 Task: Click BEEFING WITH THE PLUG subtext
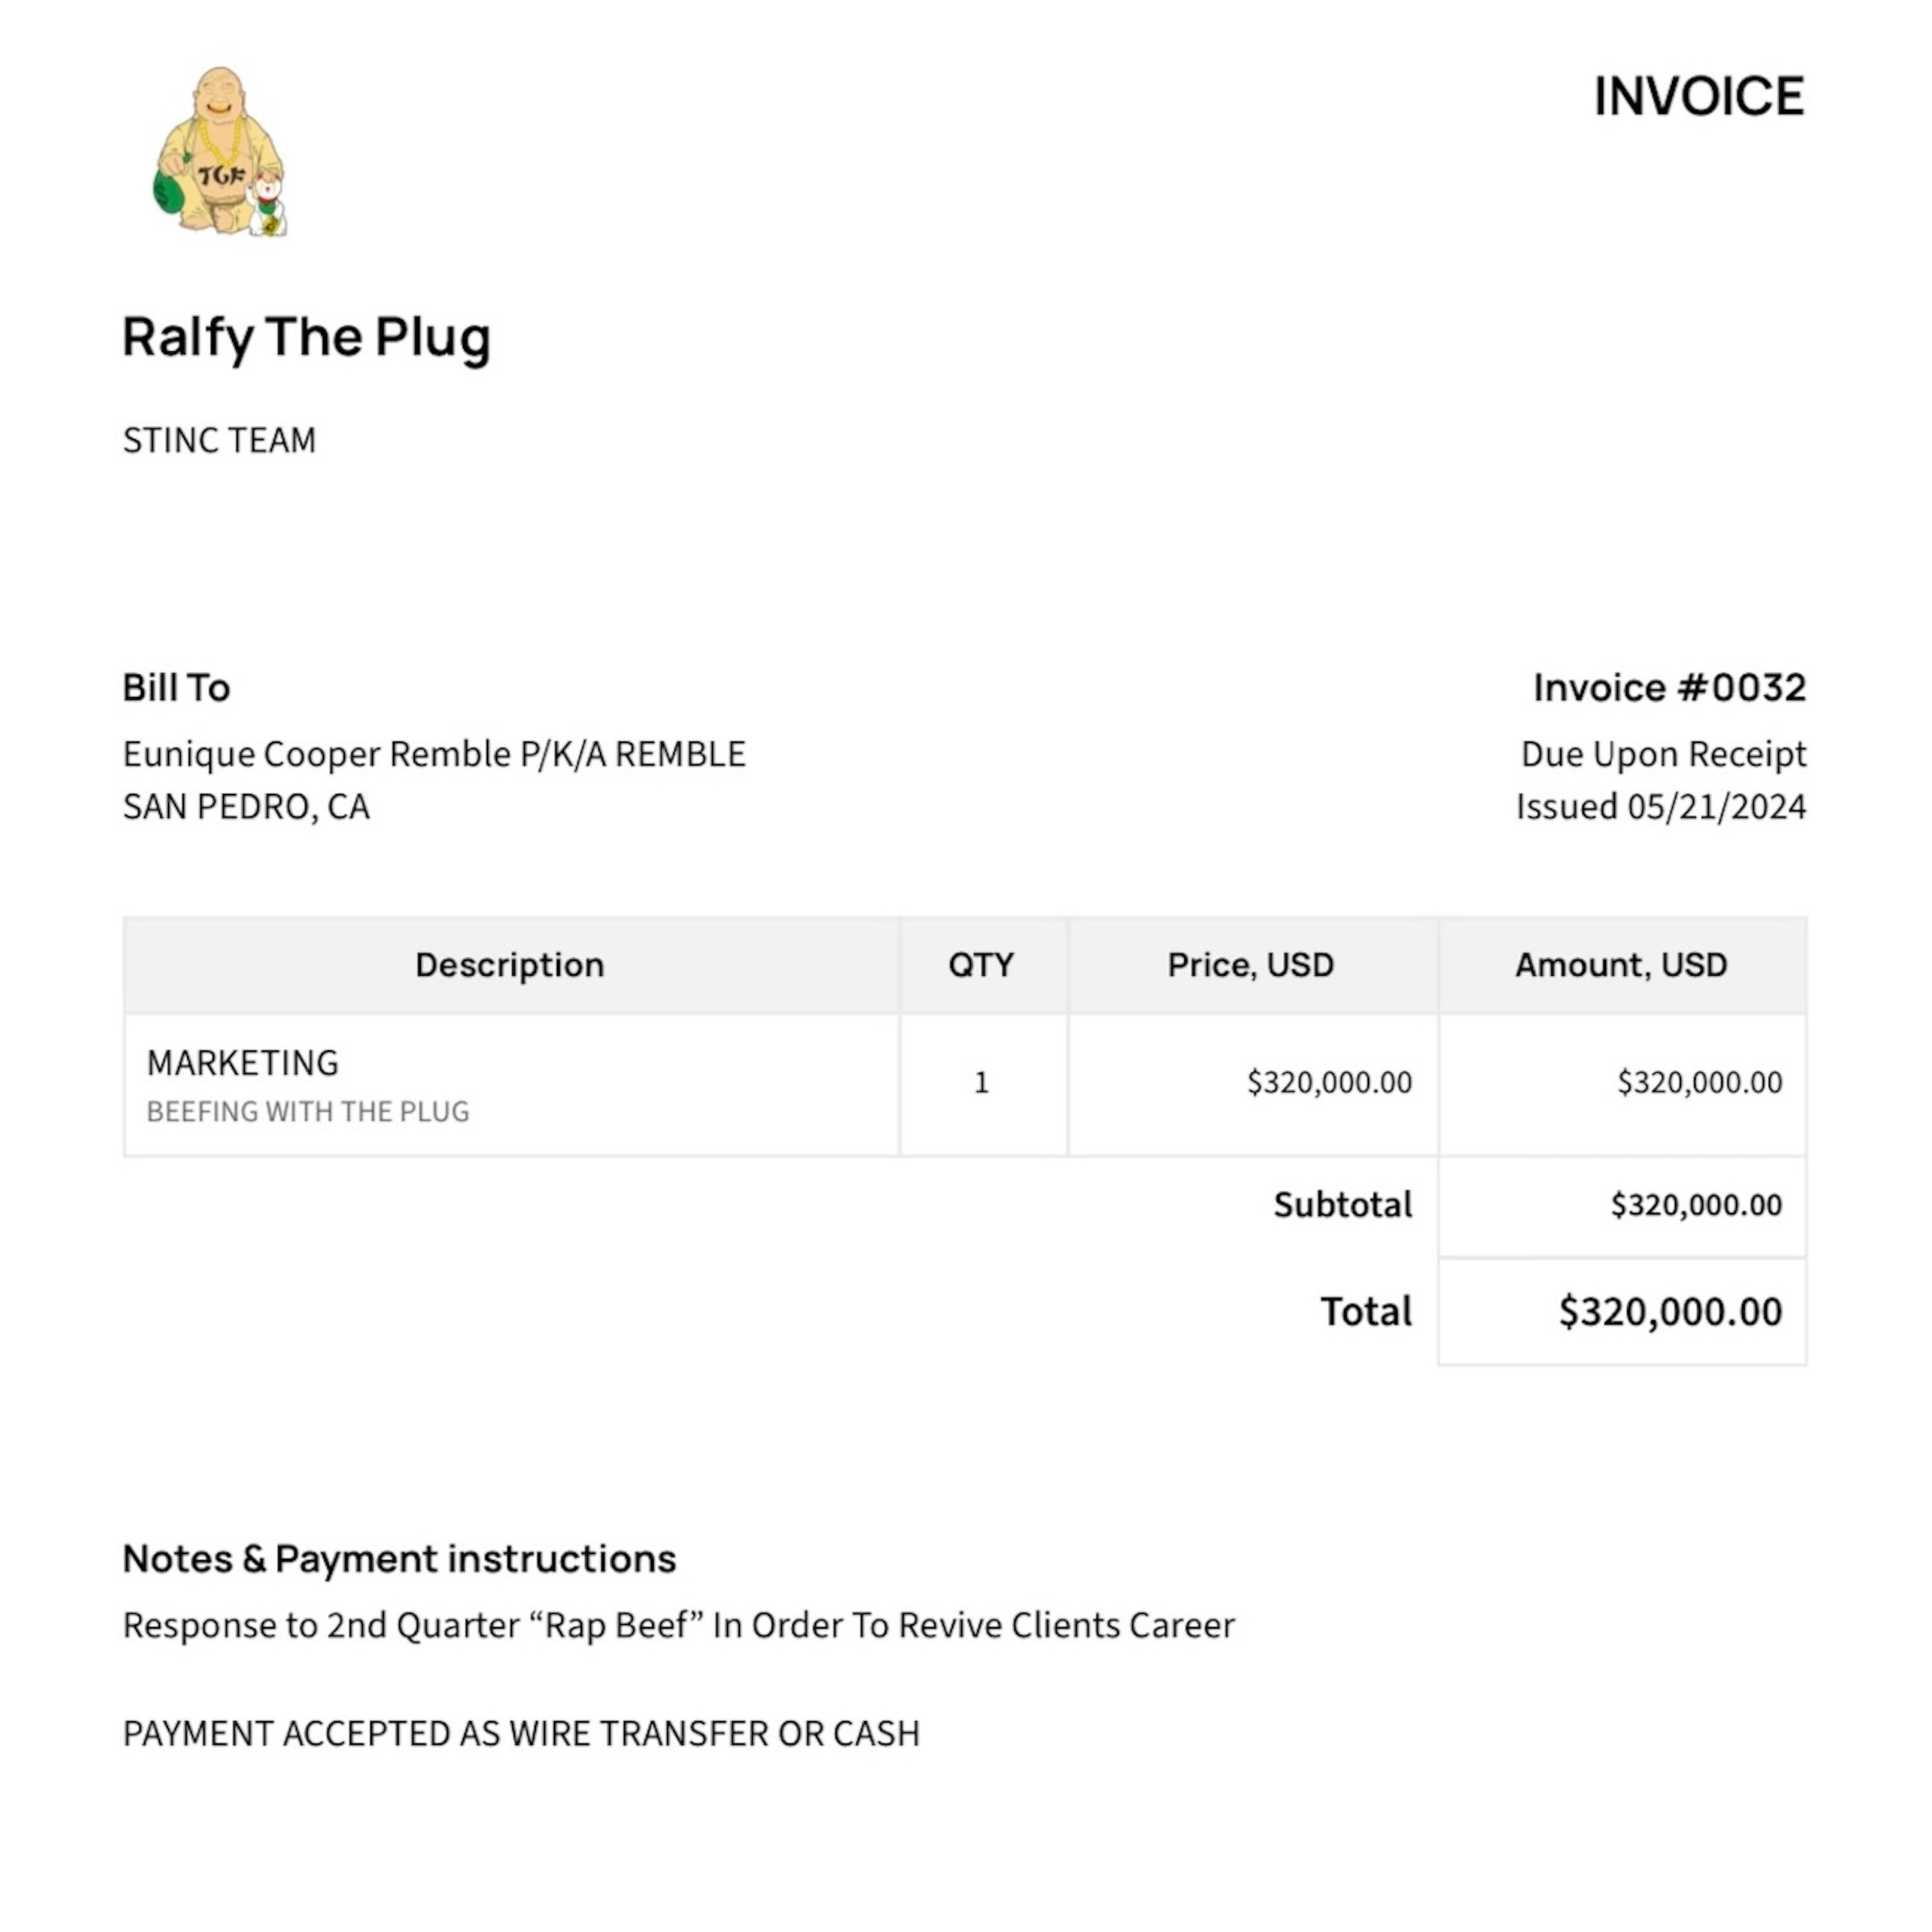[x=308, y=1112]
